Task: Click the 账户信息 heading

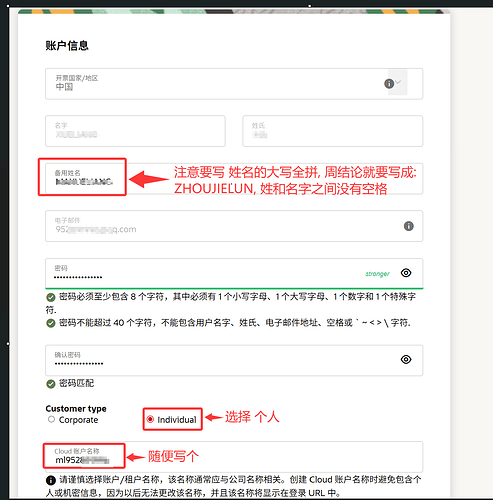Action: (x=67, y=46)
